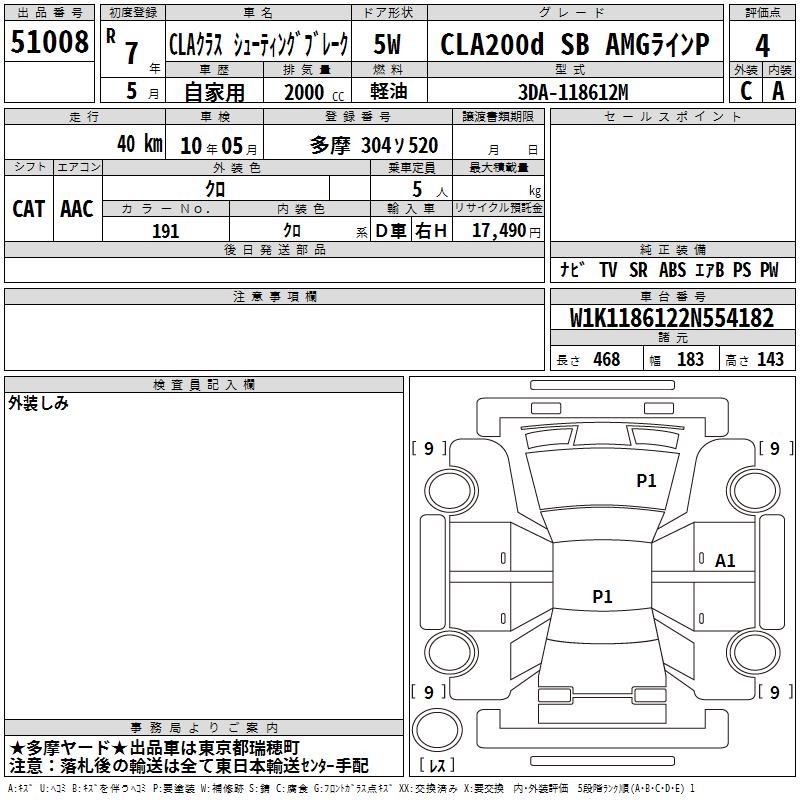The image size is (800, 800).
Task: Click the セールスポイント section header
Action: click(672, 117)
